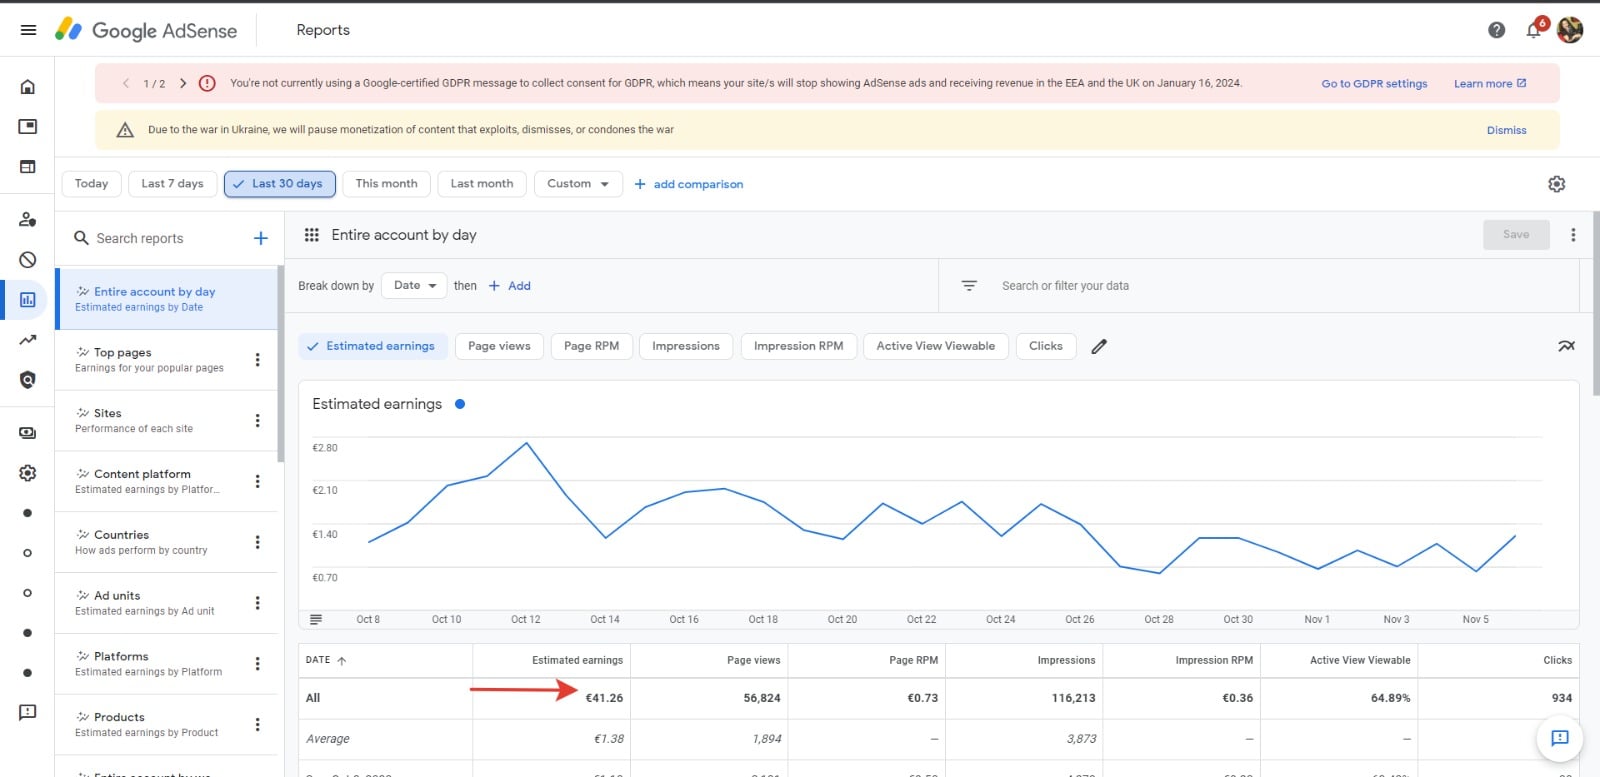The image size is (1600, 777).
Task: Select the Last 30 days range
Action: (x=279, y=184)
